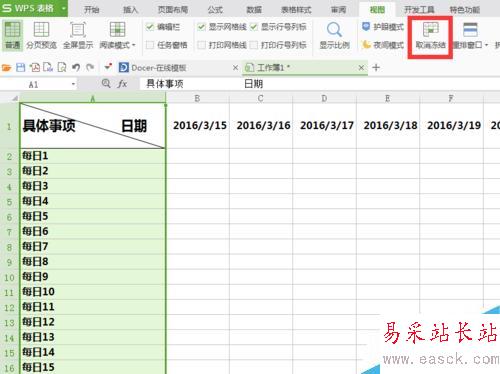The image size is (500, 374).
Task: Open the 公式 ribbon tab
Action: (x=215, y=10)
